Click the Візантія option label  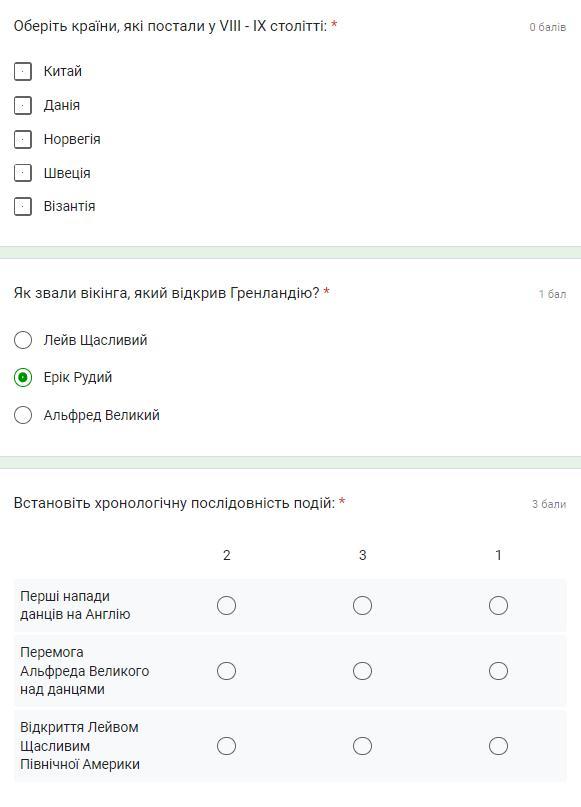[69, 206]
